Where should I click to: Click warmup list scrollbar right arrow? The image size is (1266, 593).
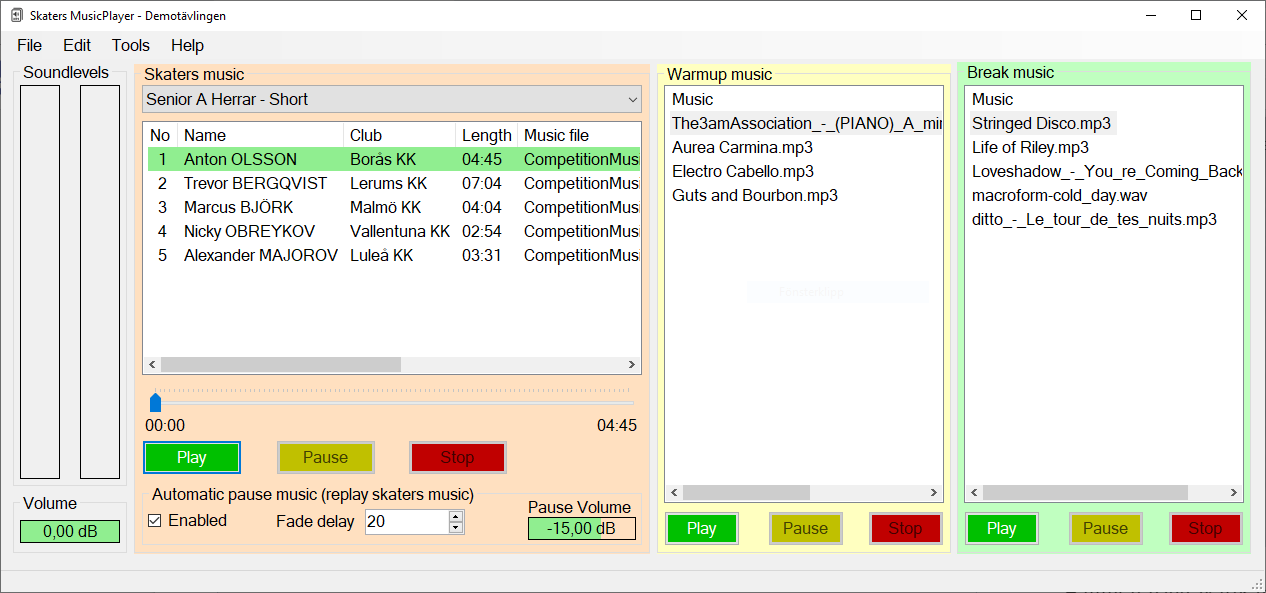[x=935, y=493]
